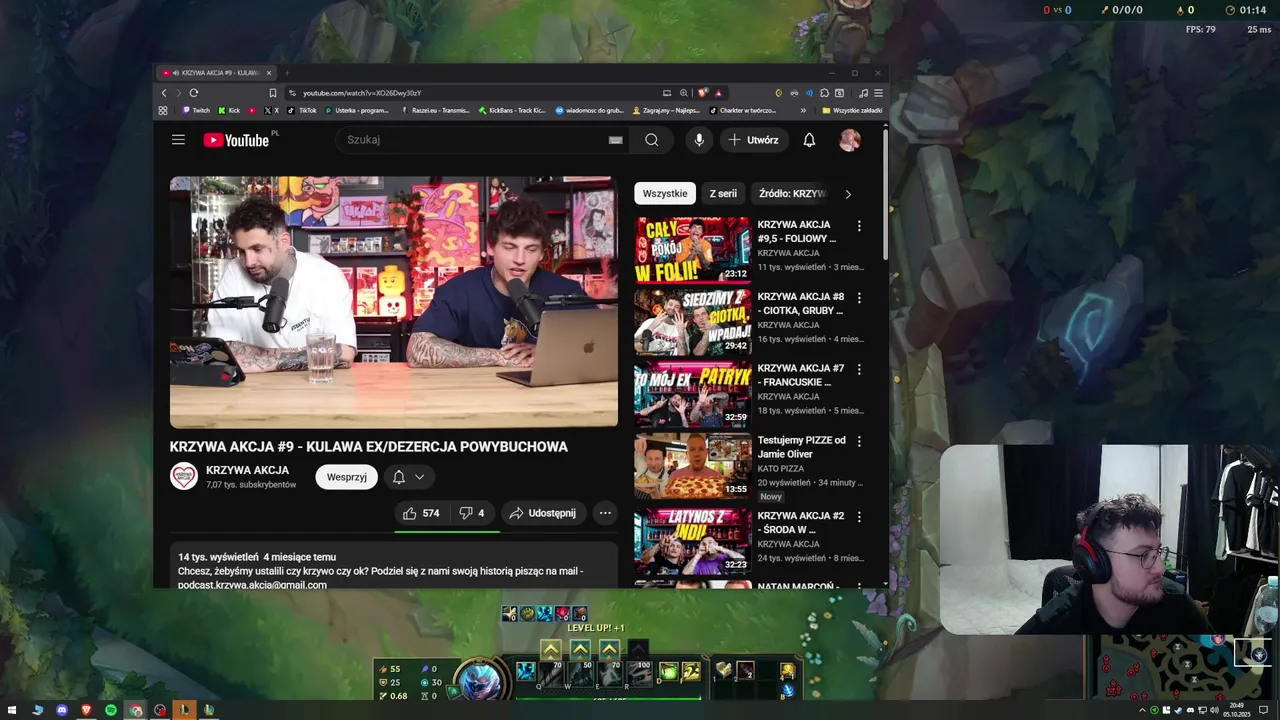The height and width of the screenshot is (720, 1280).
Task: Click the main video player
Action: coord(394,303)
